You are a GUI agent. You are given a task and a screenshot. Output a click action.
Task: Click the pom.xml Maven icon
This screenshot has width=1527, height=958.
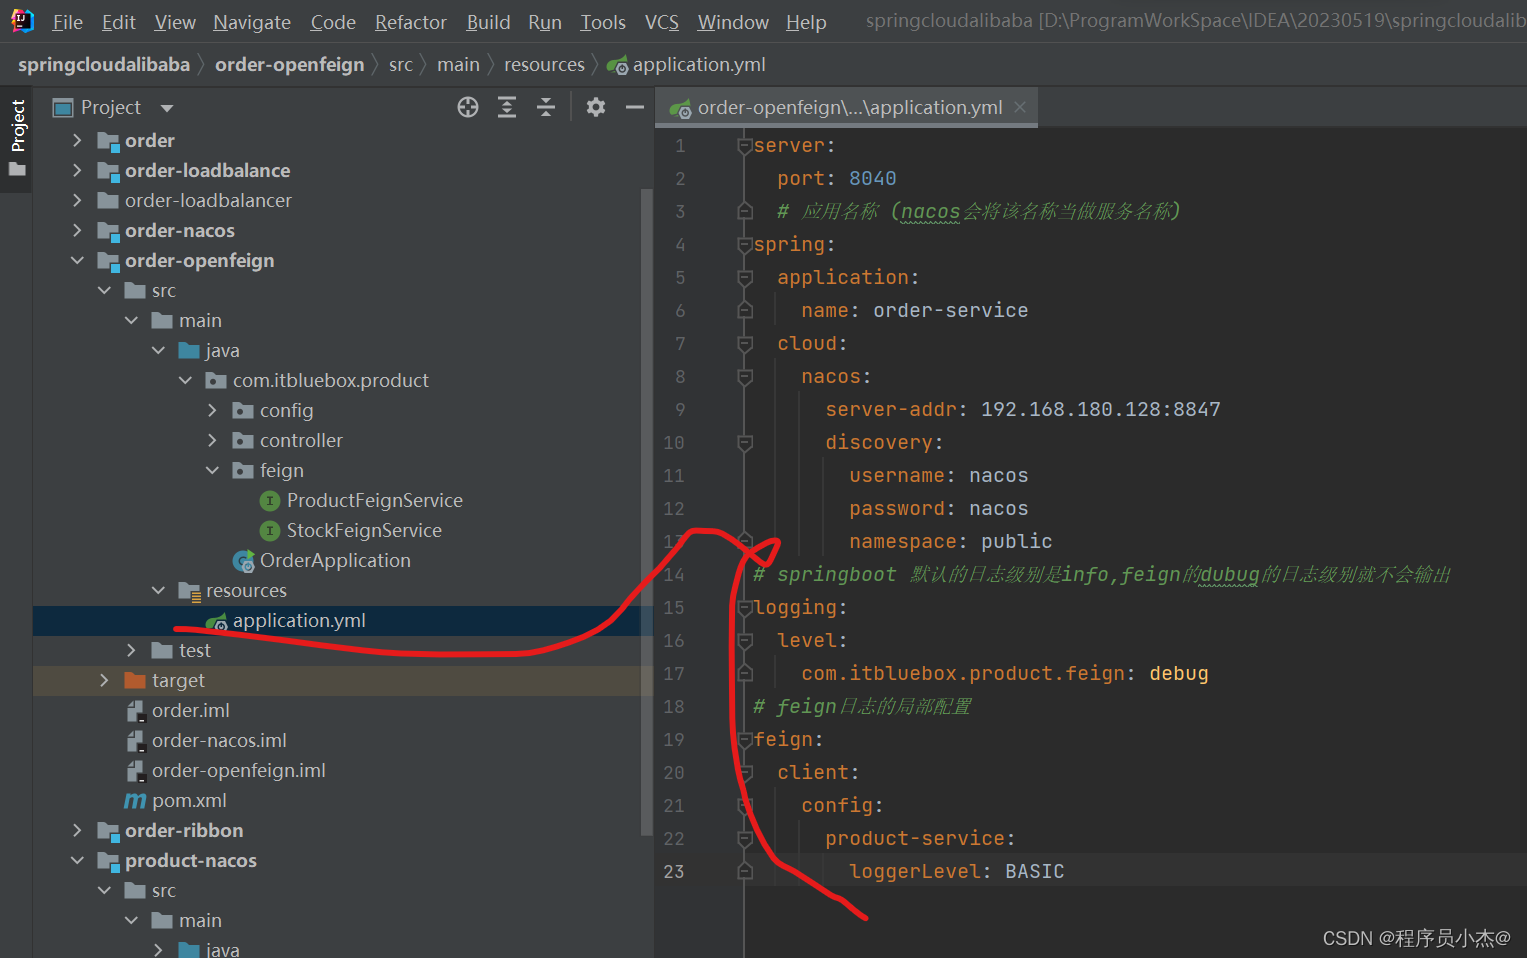pyautogui.click(x=135, y=800)
